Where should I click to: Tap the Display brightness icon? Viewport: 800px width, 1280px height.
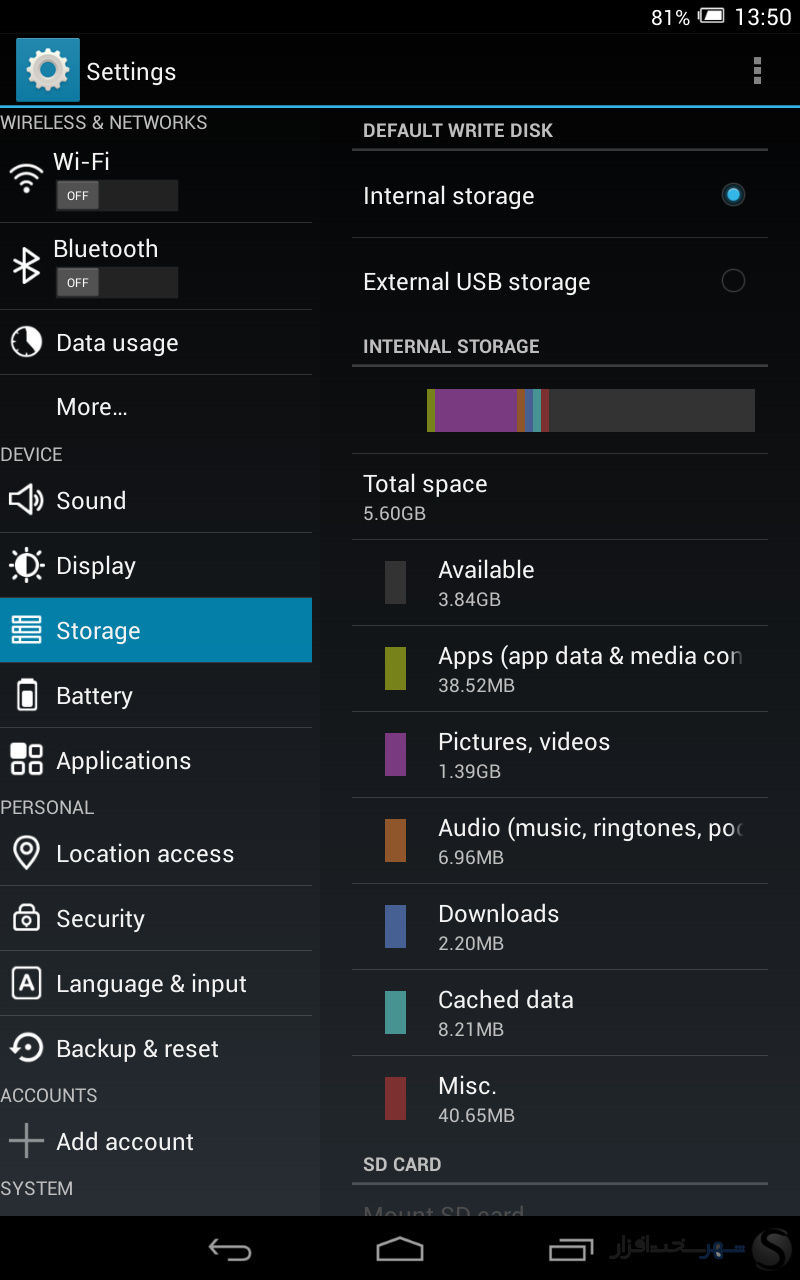(26, 565)
